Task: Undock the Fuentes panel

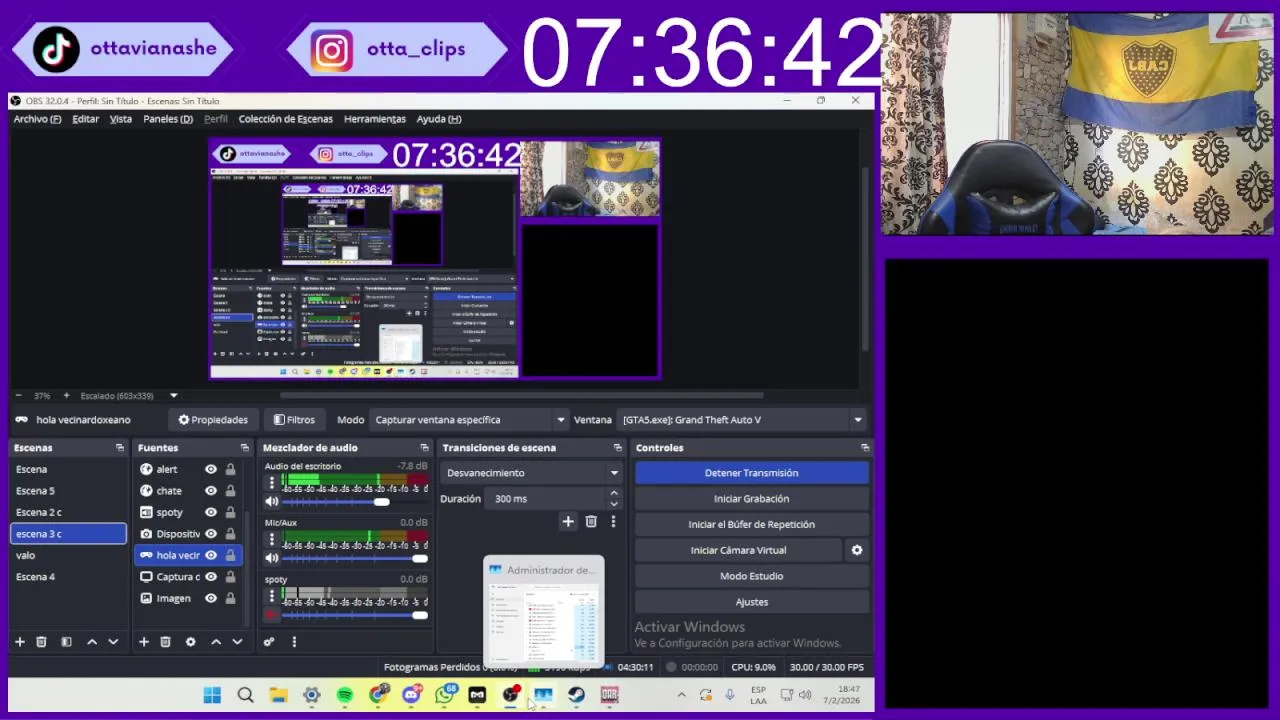Action: 244,448
